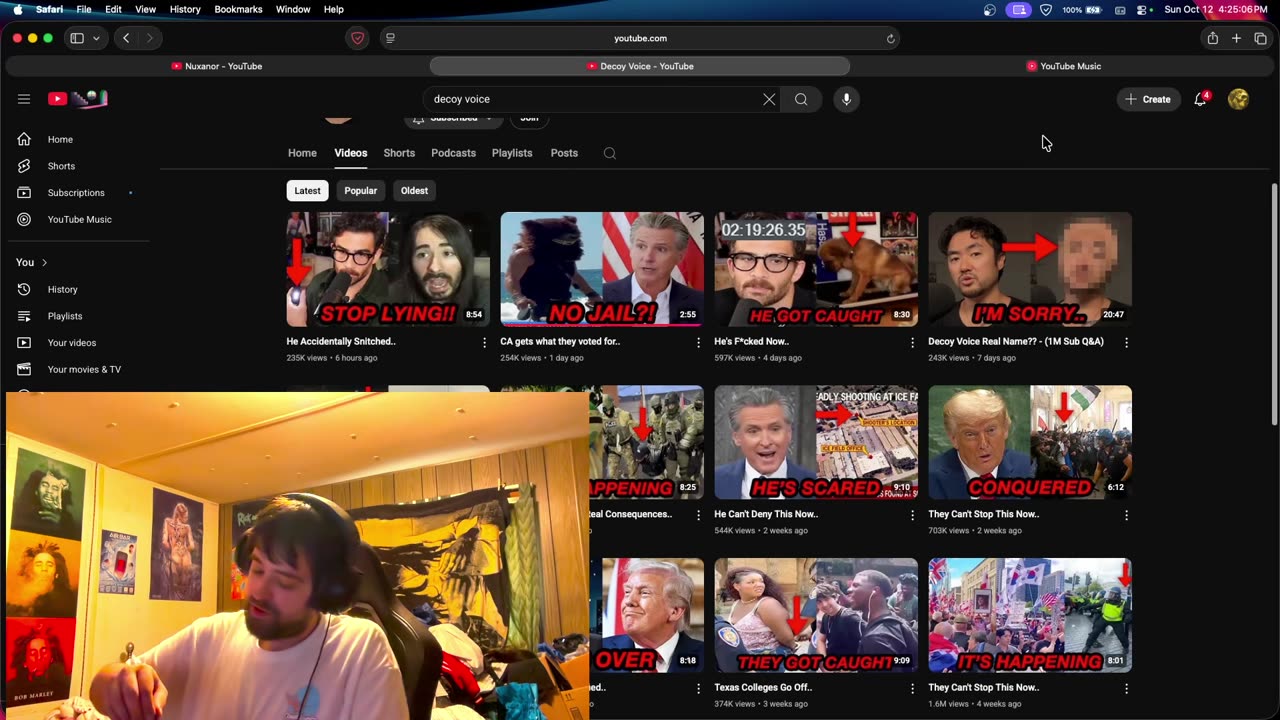Viewport: 1280px width, 720px height.
Task: Click the Create button
Action: click(1148, 99)
